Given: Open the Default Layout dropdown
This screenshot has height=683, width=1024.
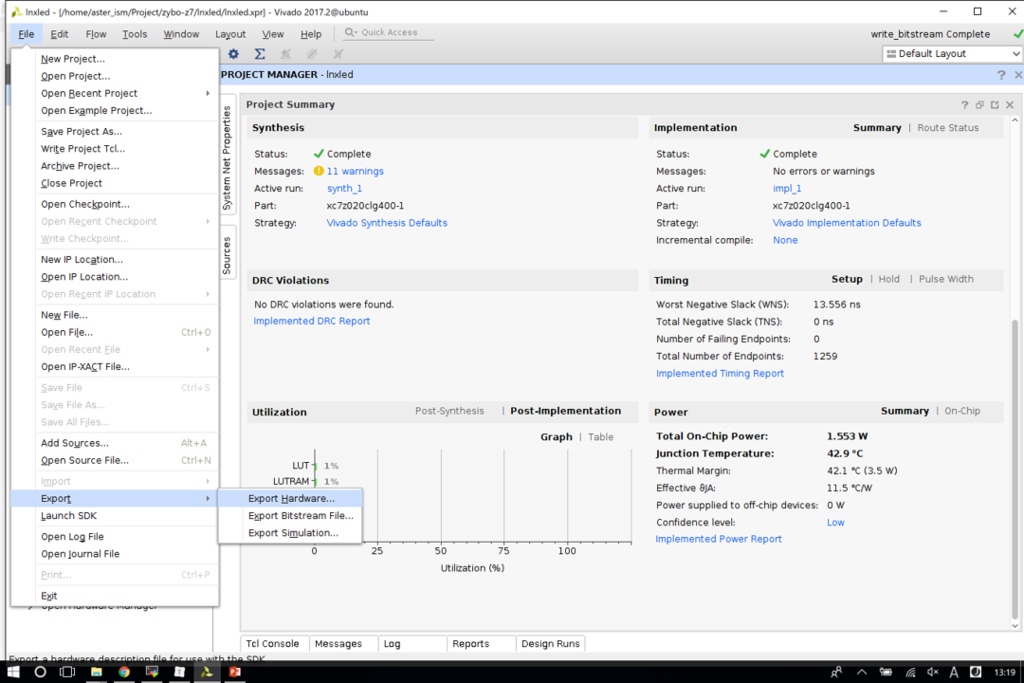Looking at the screenshot, I should coord(952,54).
